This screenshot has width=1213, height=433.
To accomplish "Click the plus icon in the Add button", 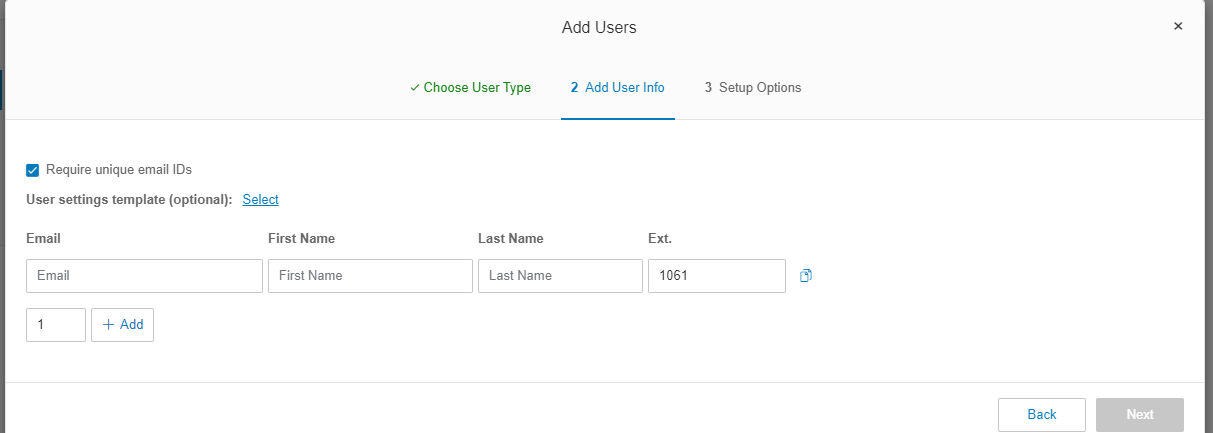I will 109,325.
